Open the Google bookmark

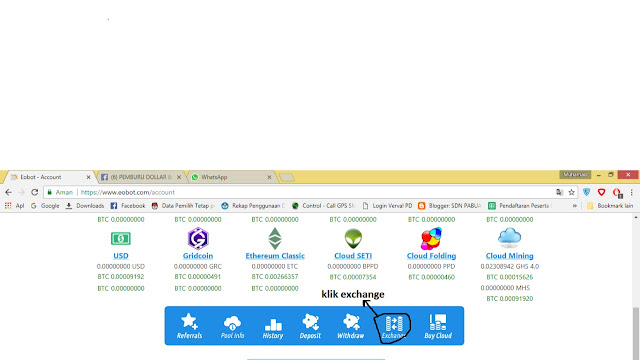tap(45, 206)
